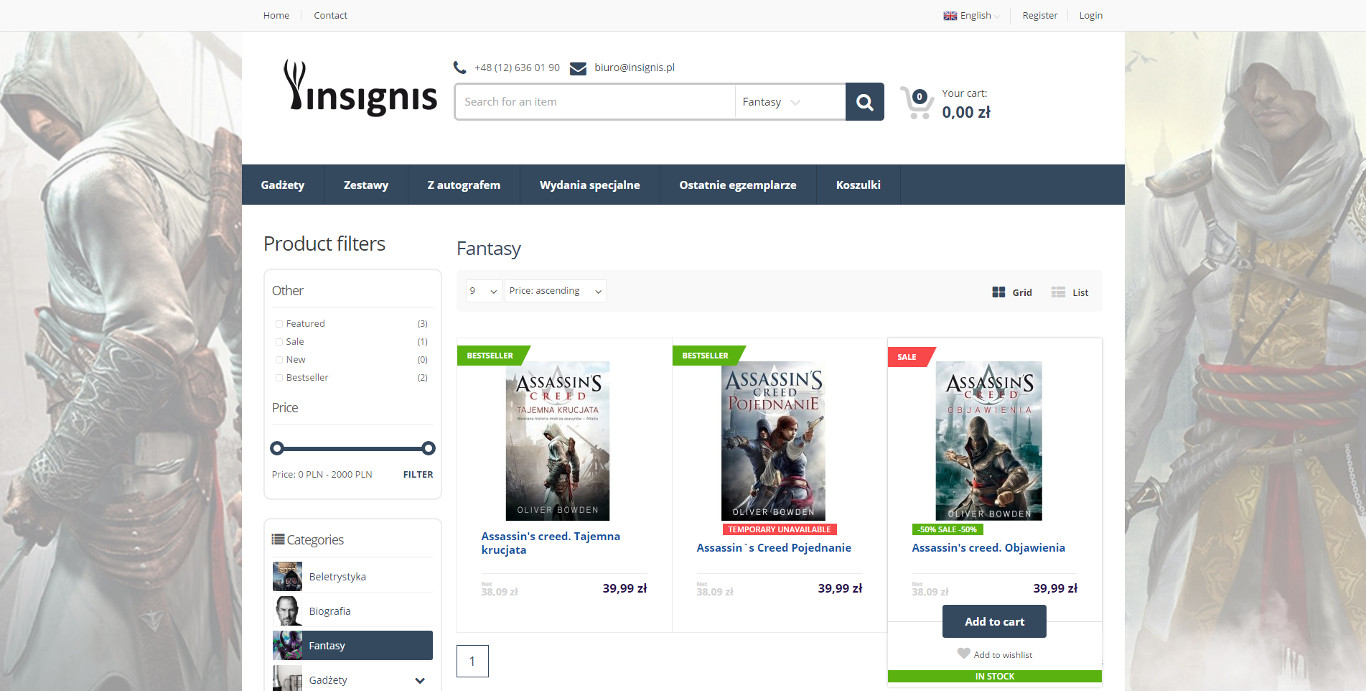This screenshot has width=1366, height=691.
Task: Tick the New filter checkbox
Action: pos(279,360)
